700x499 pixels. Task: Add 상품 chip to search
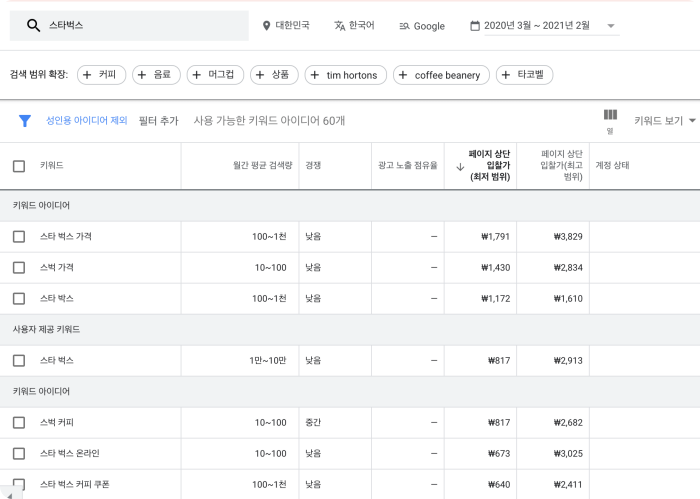click(x=274, y=75)
